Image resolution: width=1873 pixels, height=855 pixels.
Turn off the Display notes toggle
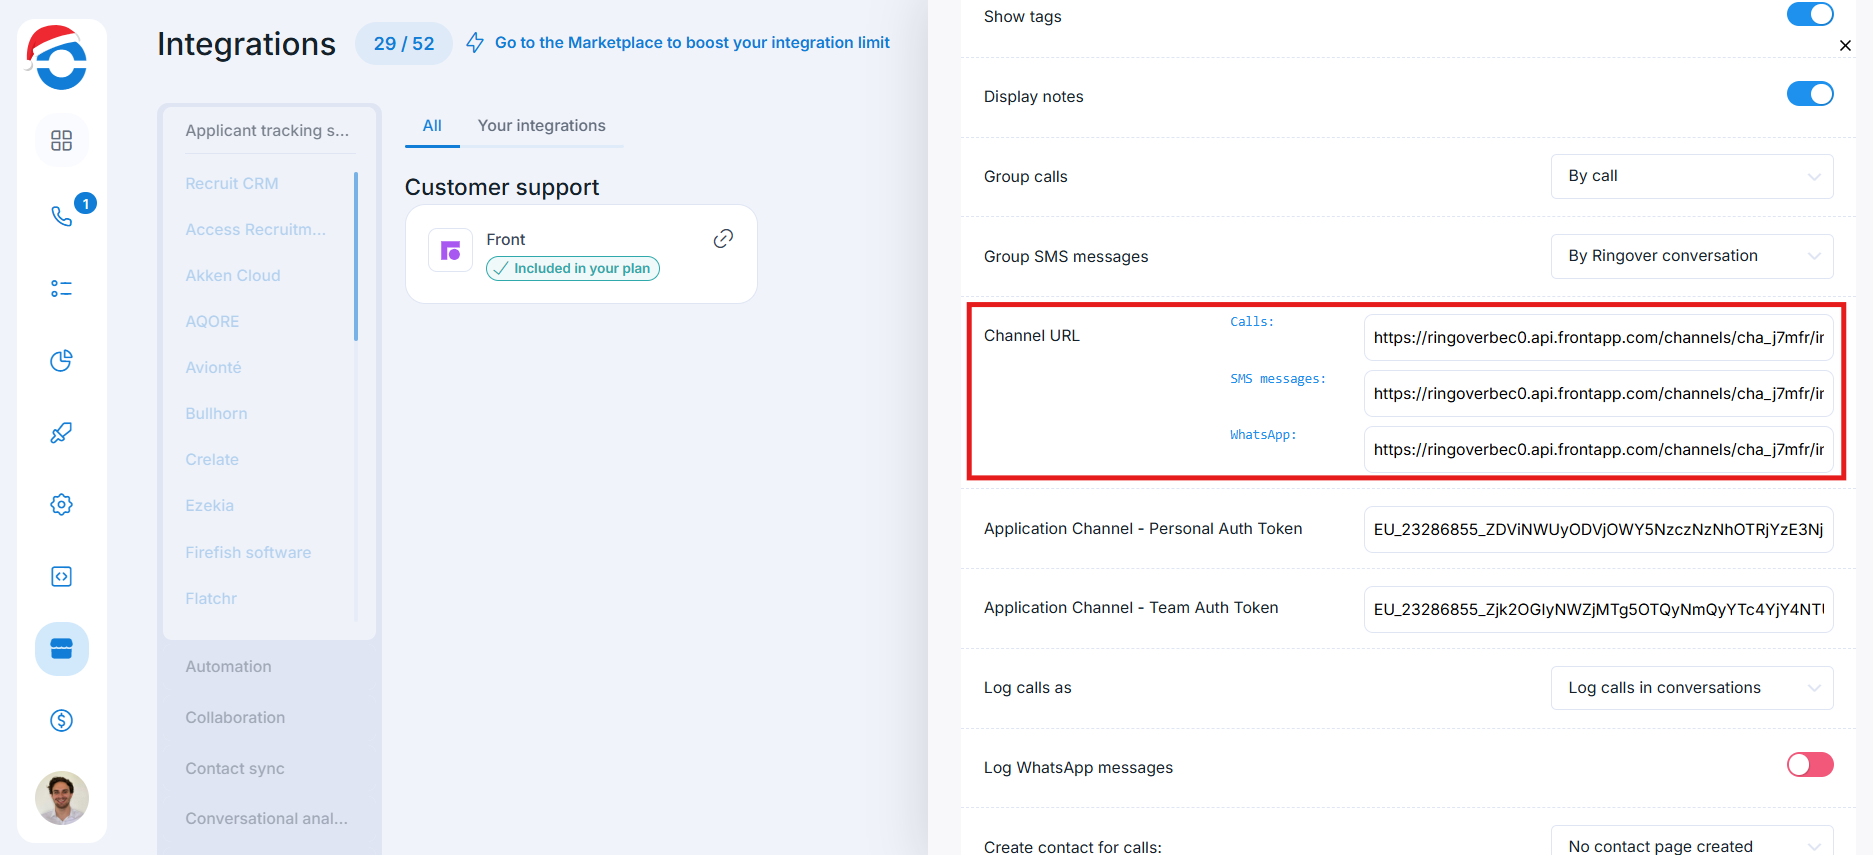[1809, 95]
